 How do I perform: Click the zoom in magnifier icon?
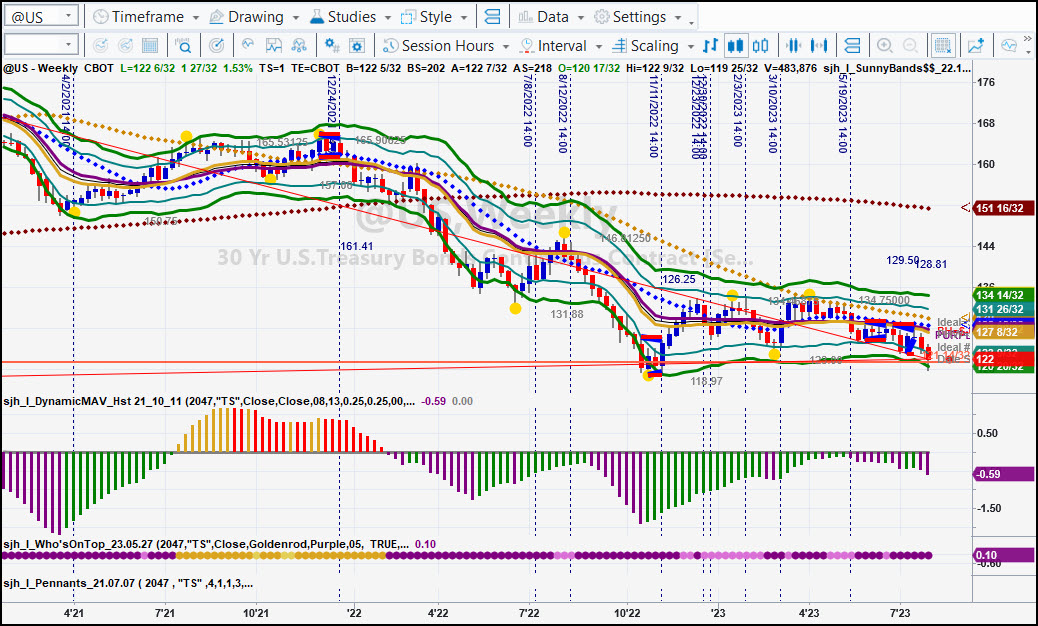click(884, 46)
